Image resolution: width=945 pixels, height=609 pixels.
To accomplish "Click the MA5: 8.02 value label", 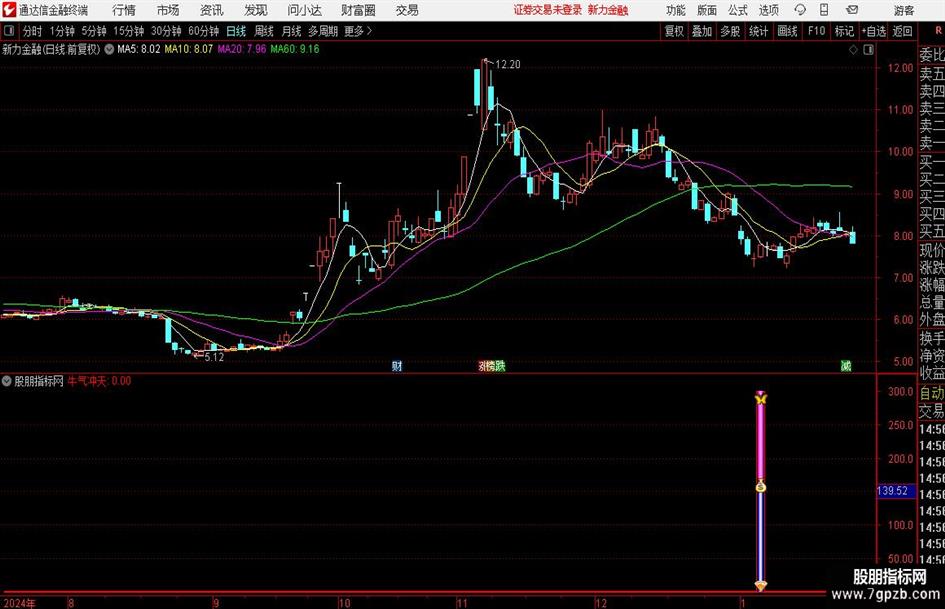I will pyautogui.click(x=139, y=49).
